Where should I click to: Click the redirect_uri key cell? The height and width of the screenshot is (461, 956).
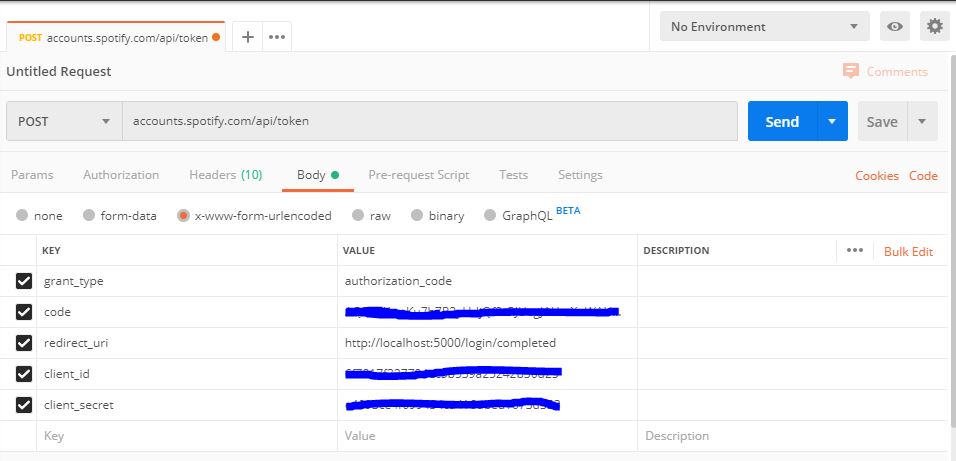pyautogui.click(x=187, y=343)
